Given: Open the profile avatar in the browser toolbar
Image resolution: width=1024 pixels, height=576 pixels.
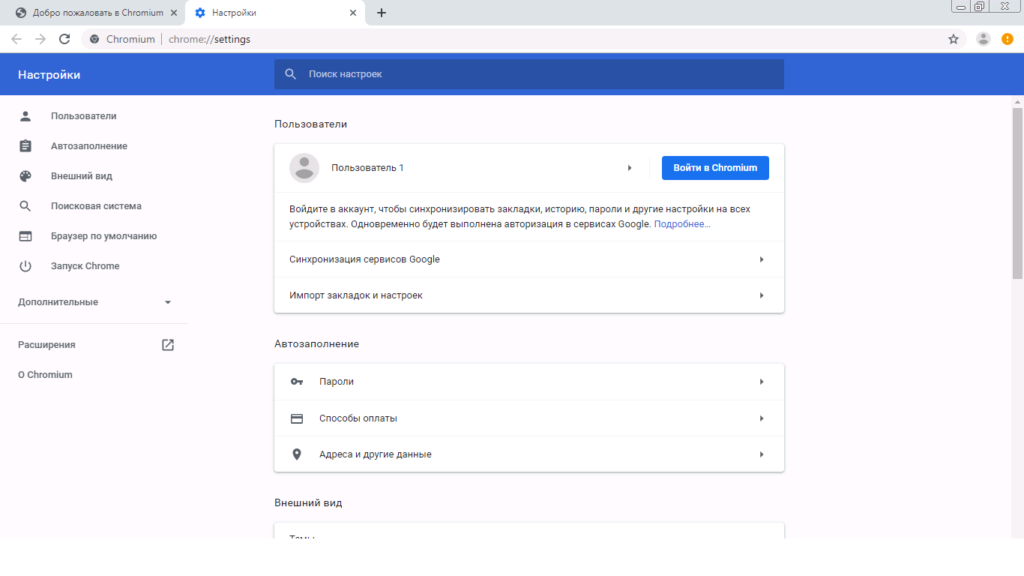Looking at the screenshot, I should pos(983,39).
